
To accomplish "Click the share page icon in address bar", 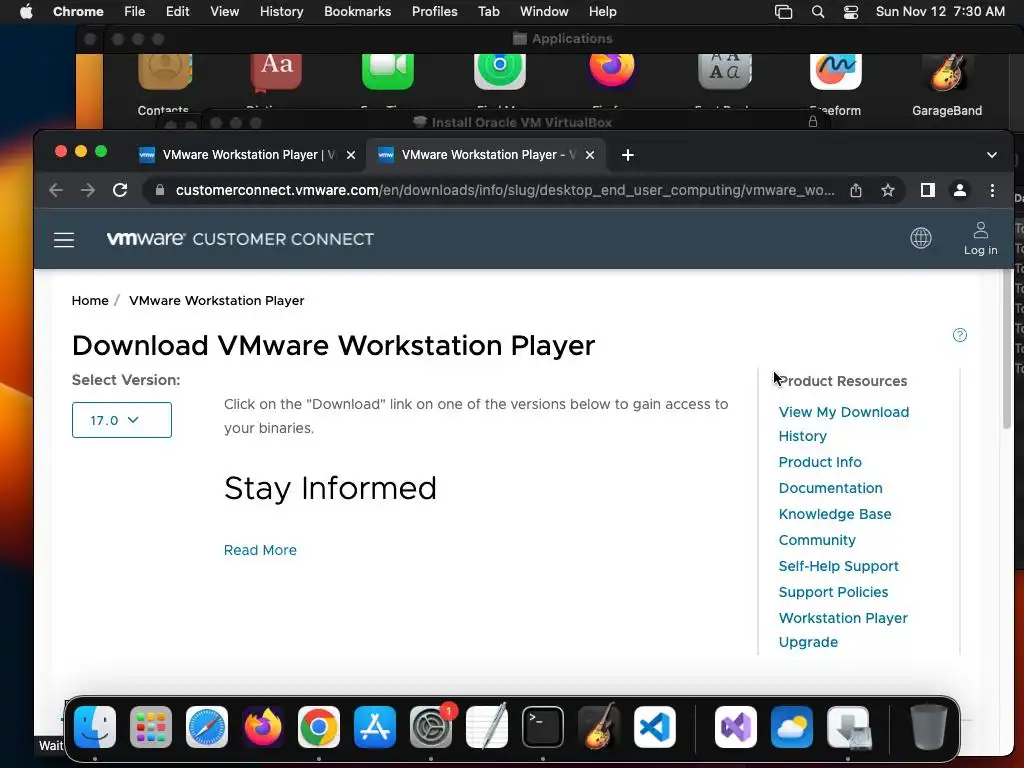I will click(x=856, y=190).
